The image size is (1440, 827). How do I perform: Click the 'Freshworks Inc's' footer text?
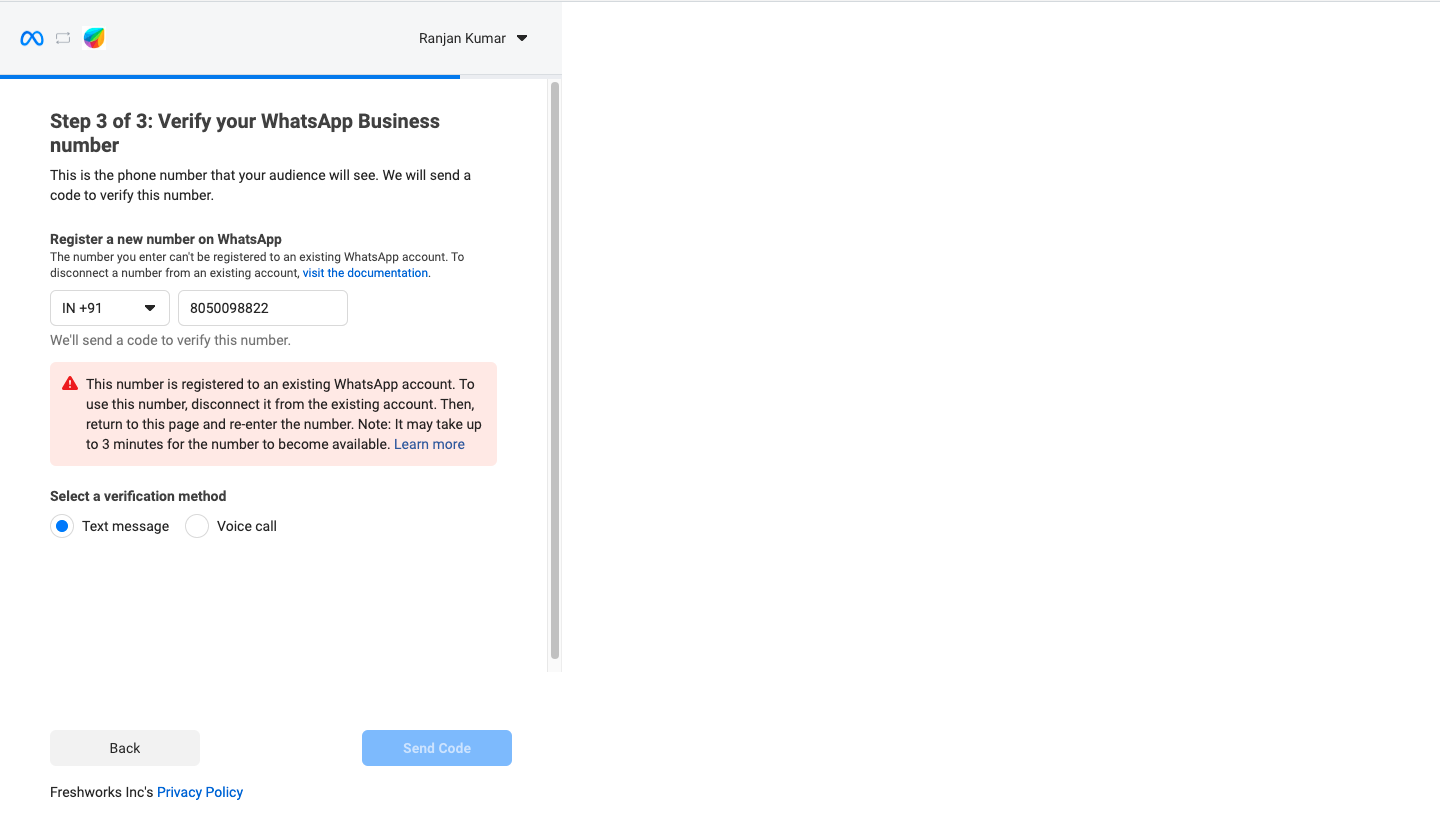[x=102, y=792]
